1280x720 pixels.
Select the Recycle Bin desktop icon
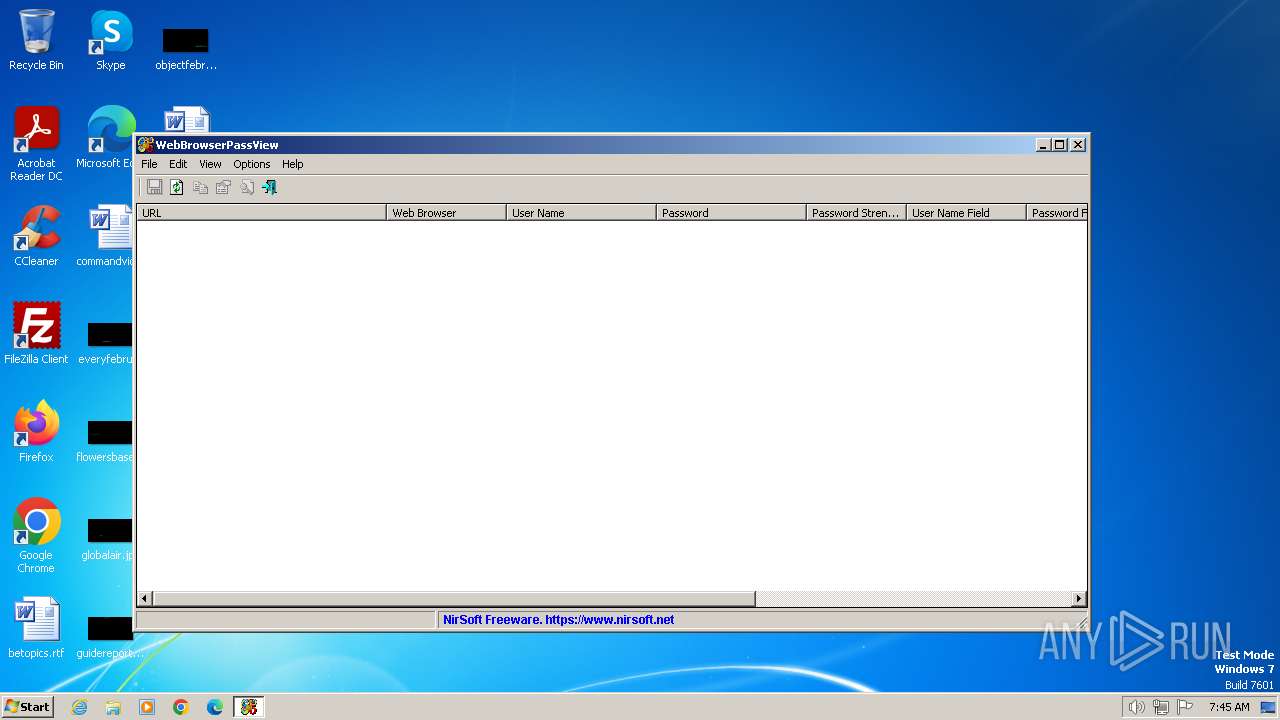coord(36,40)
